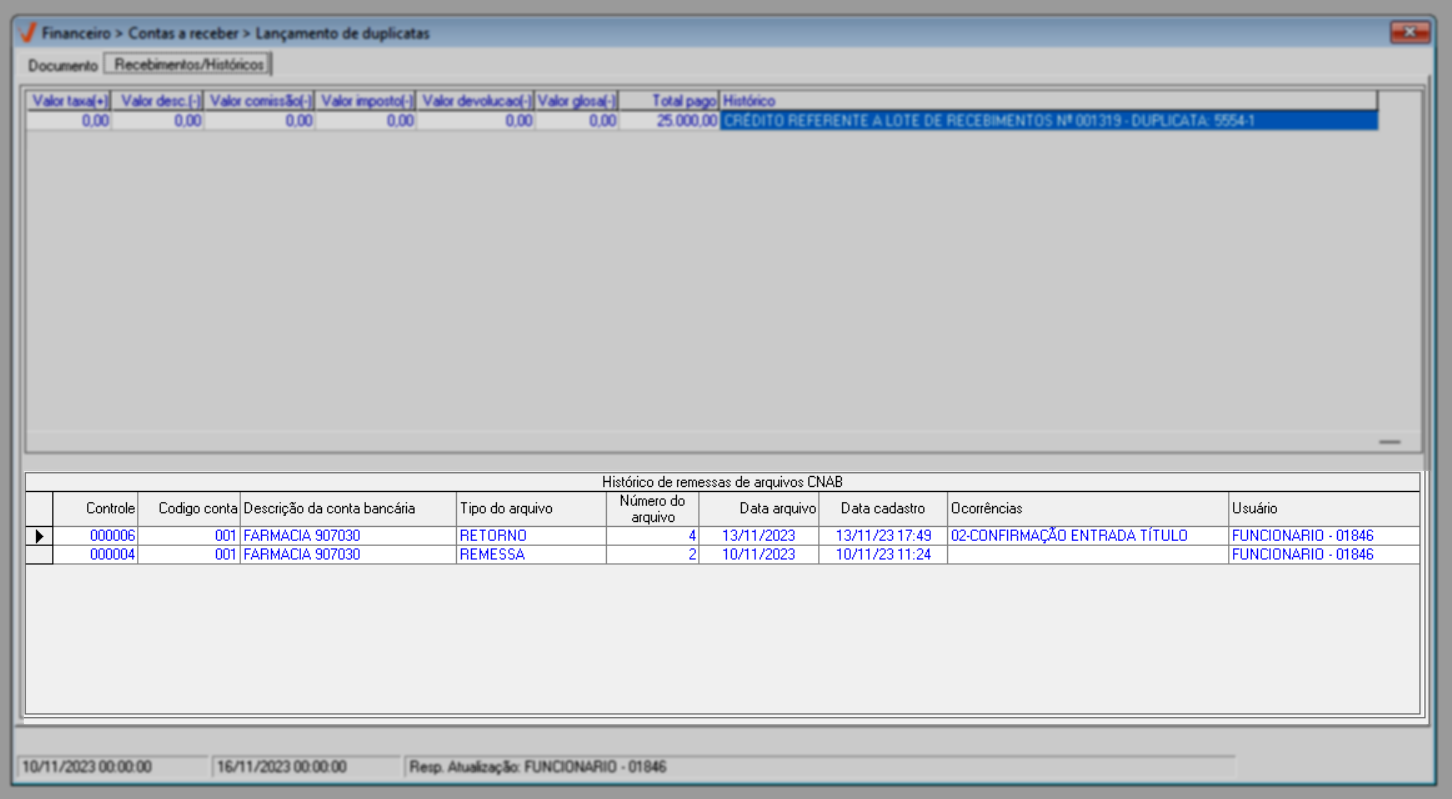
Task: Click the Ocorrências column header
Action: tap(1088, 508)
